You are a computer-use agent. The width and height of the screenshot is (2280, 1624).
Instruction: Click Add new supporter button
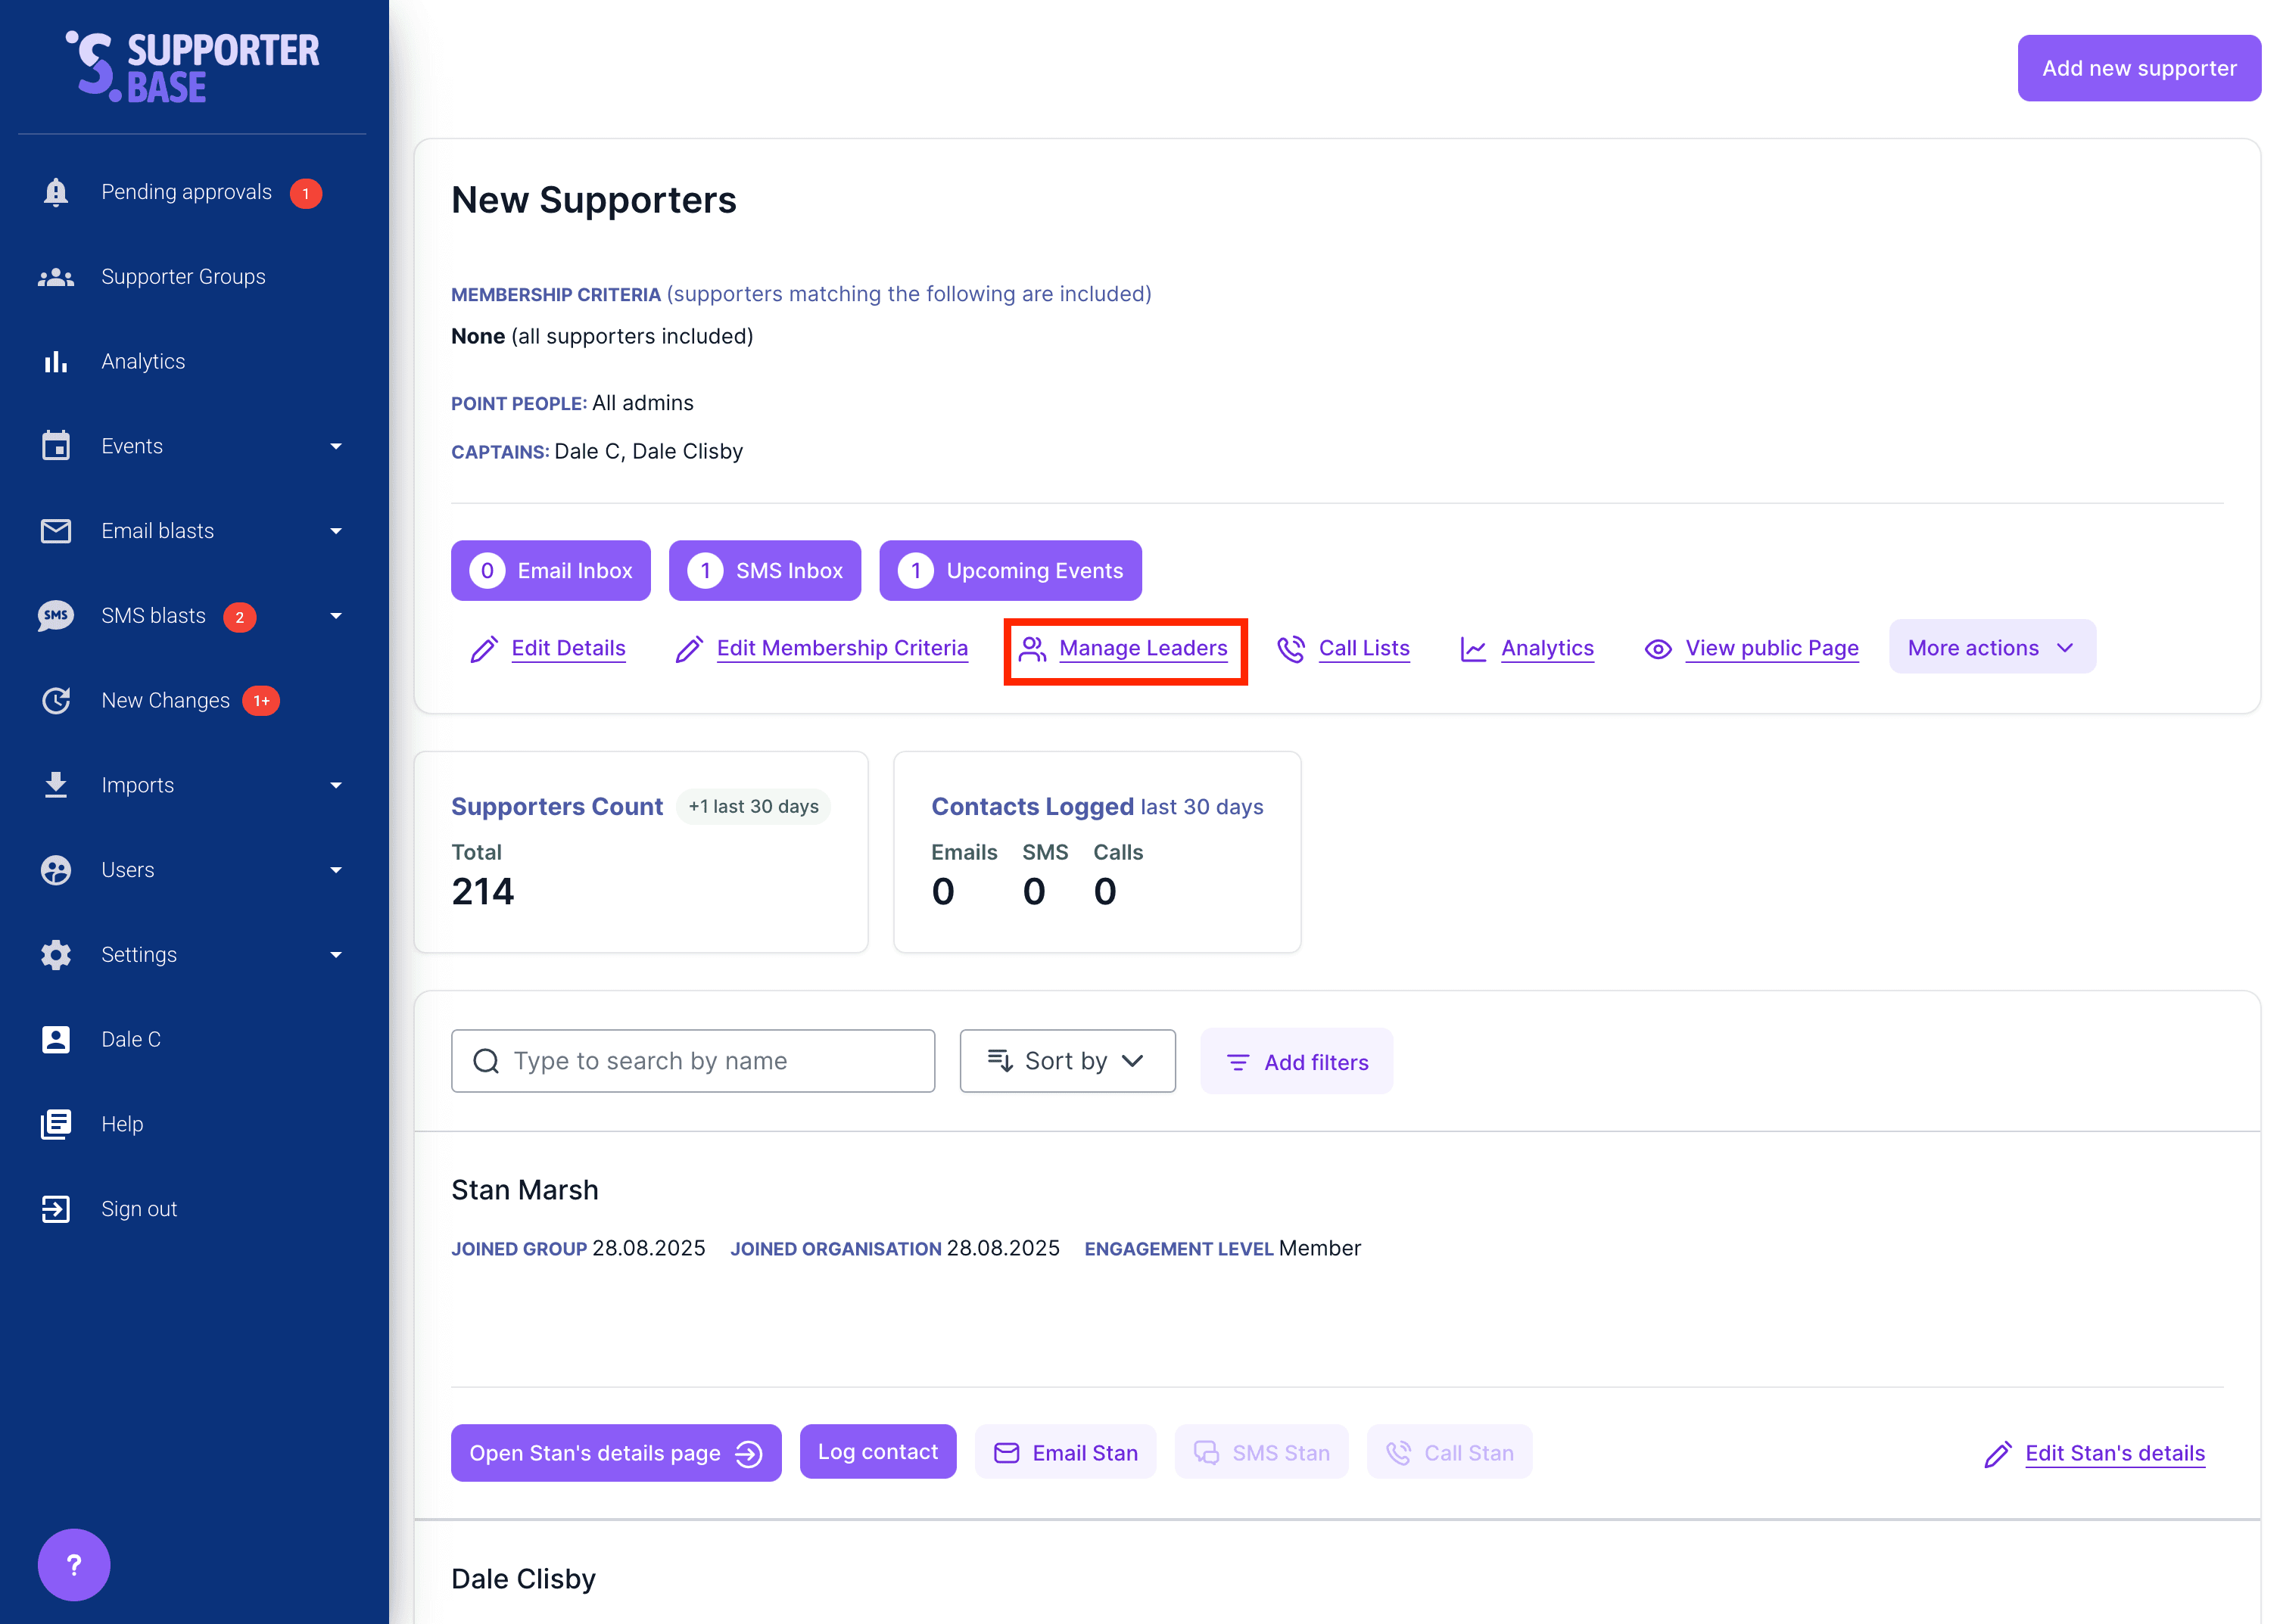point(2138,68)
